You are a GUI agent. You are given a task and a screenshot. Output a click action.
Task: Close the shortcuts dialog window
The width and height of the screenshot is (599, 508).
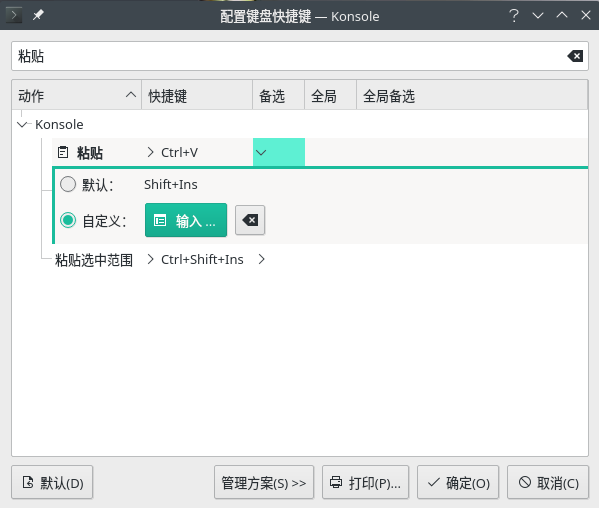(x=586, y=15)
